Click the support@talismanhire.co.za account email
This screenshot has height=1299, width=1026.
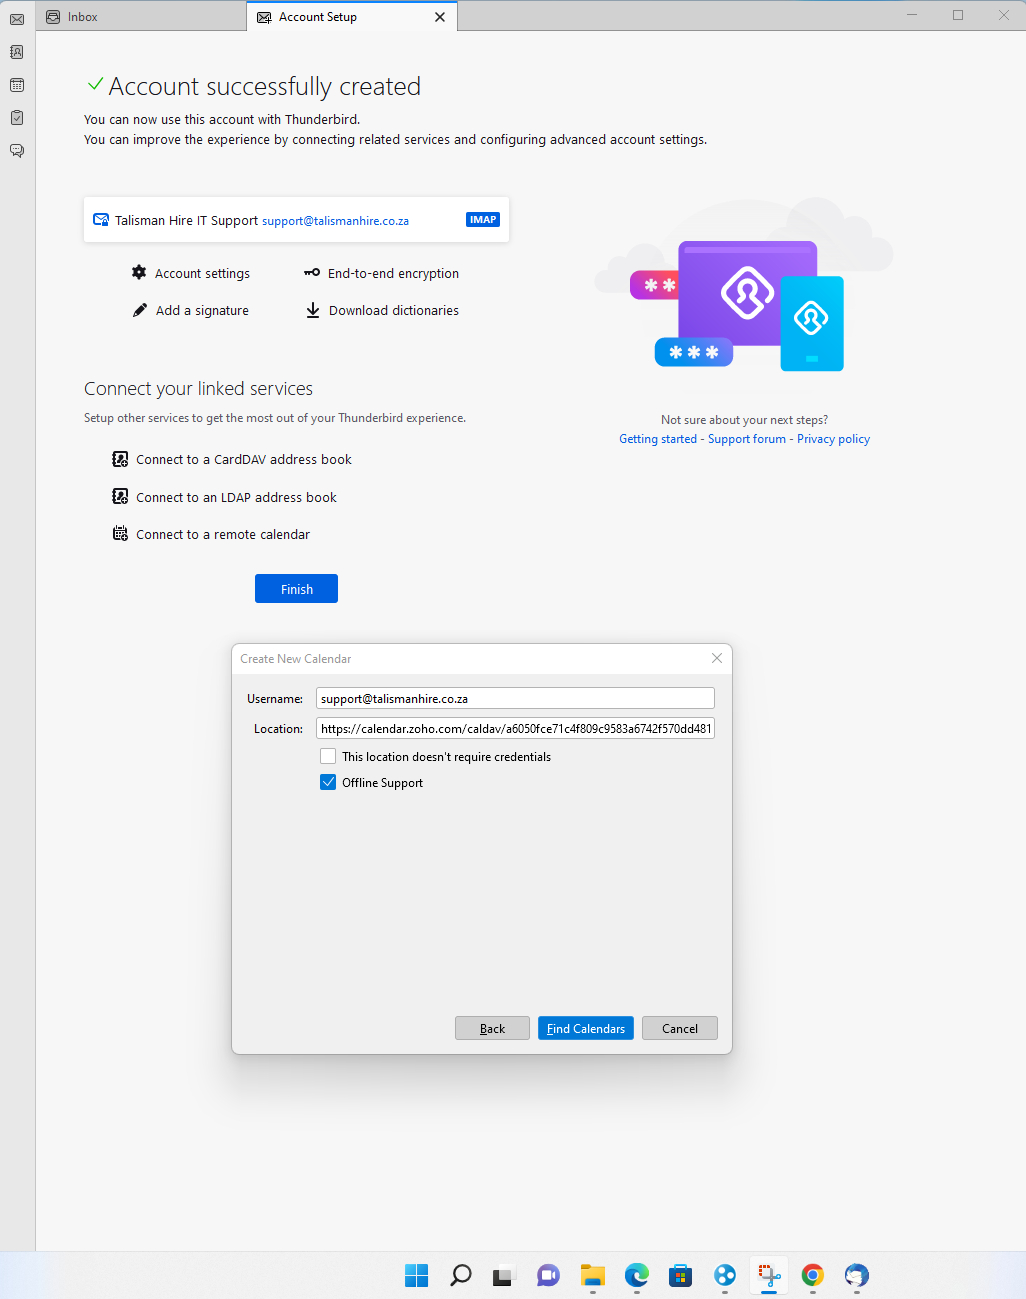335,221
